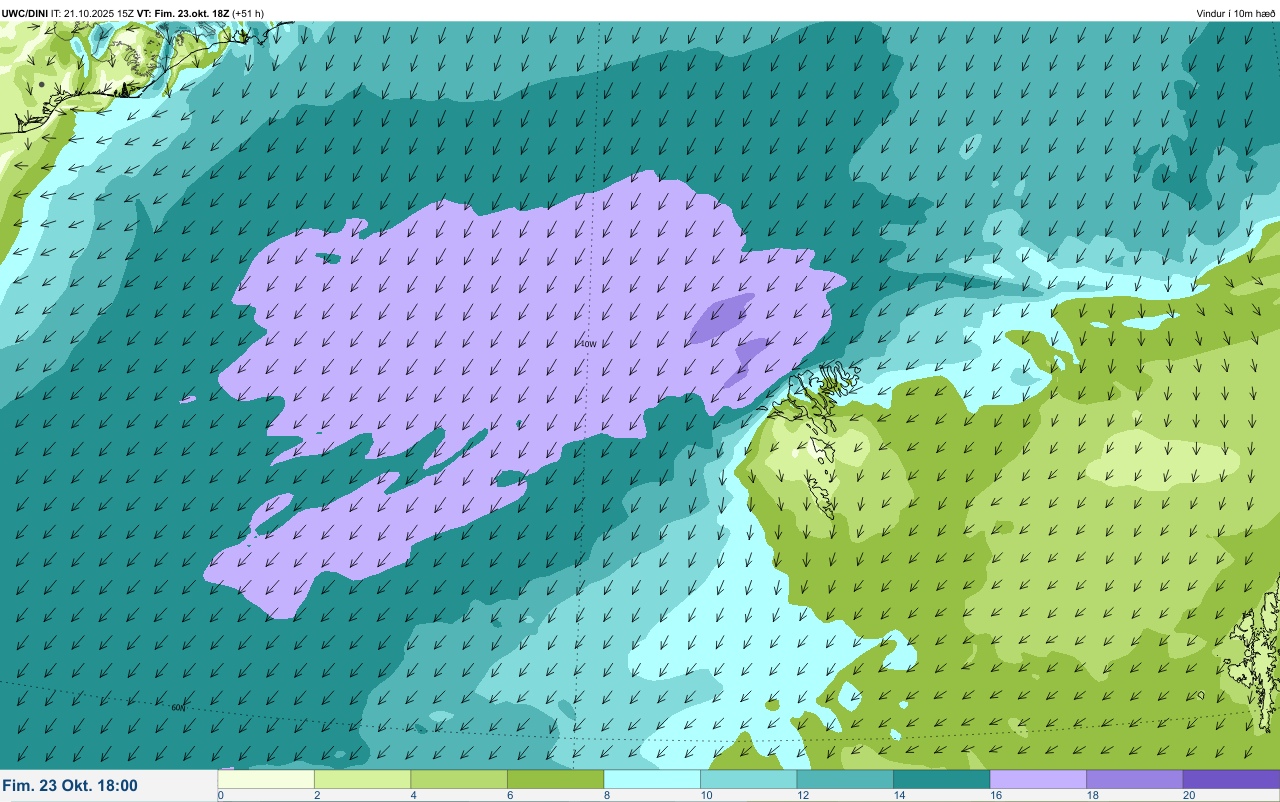Click the light purple 16–18 legend swatch
The width and height of the screenshot is (1280, 802).
click(1038, 779)
